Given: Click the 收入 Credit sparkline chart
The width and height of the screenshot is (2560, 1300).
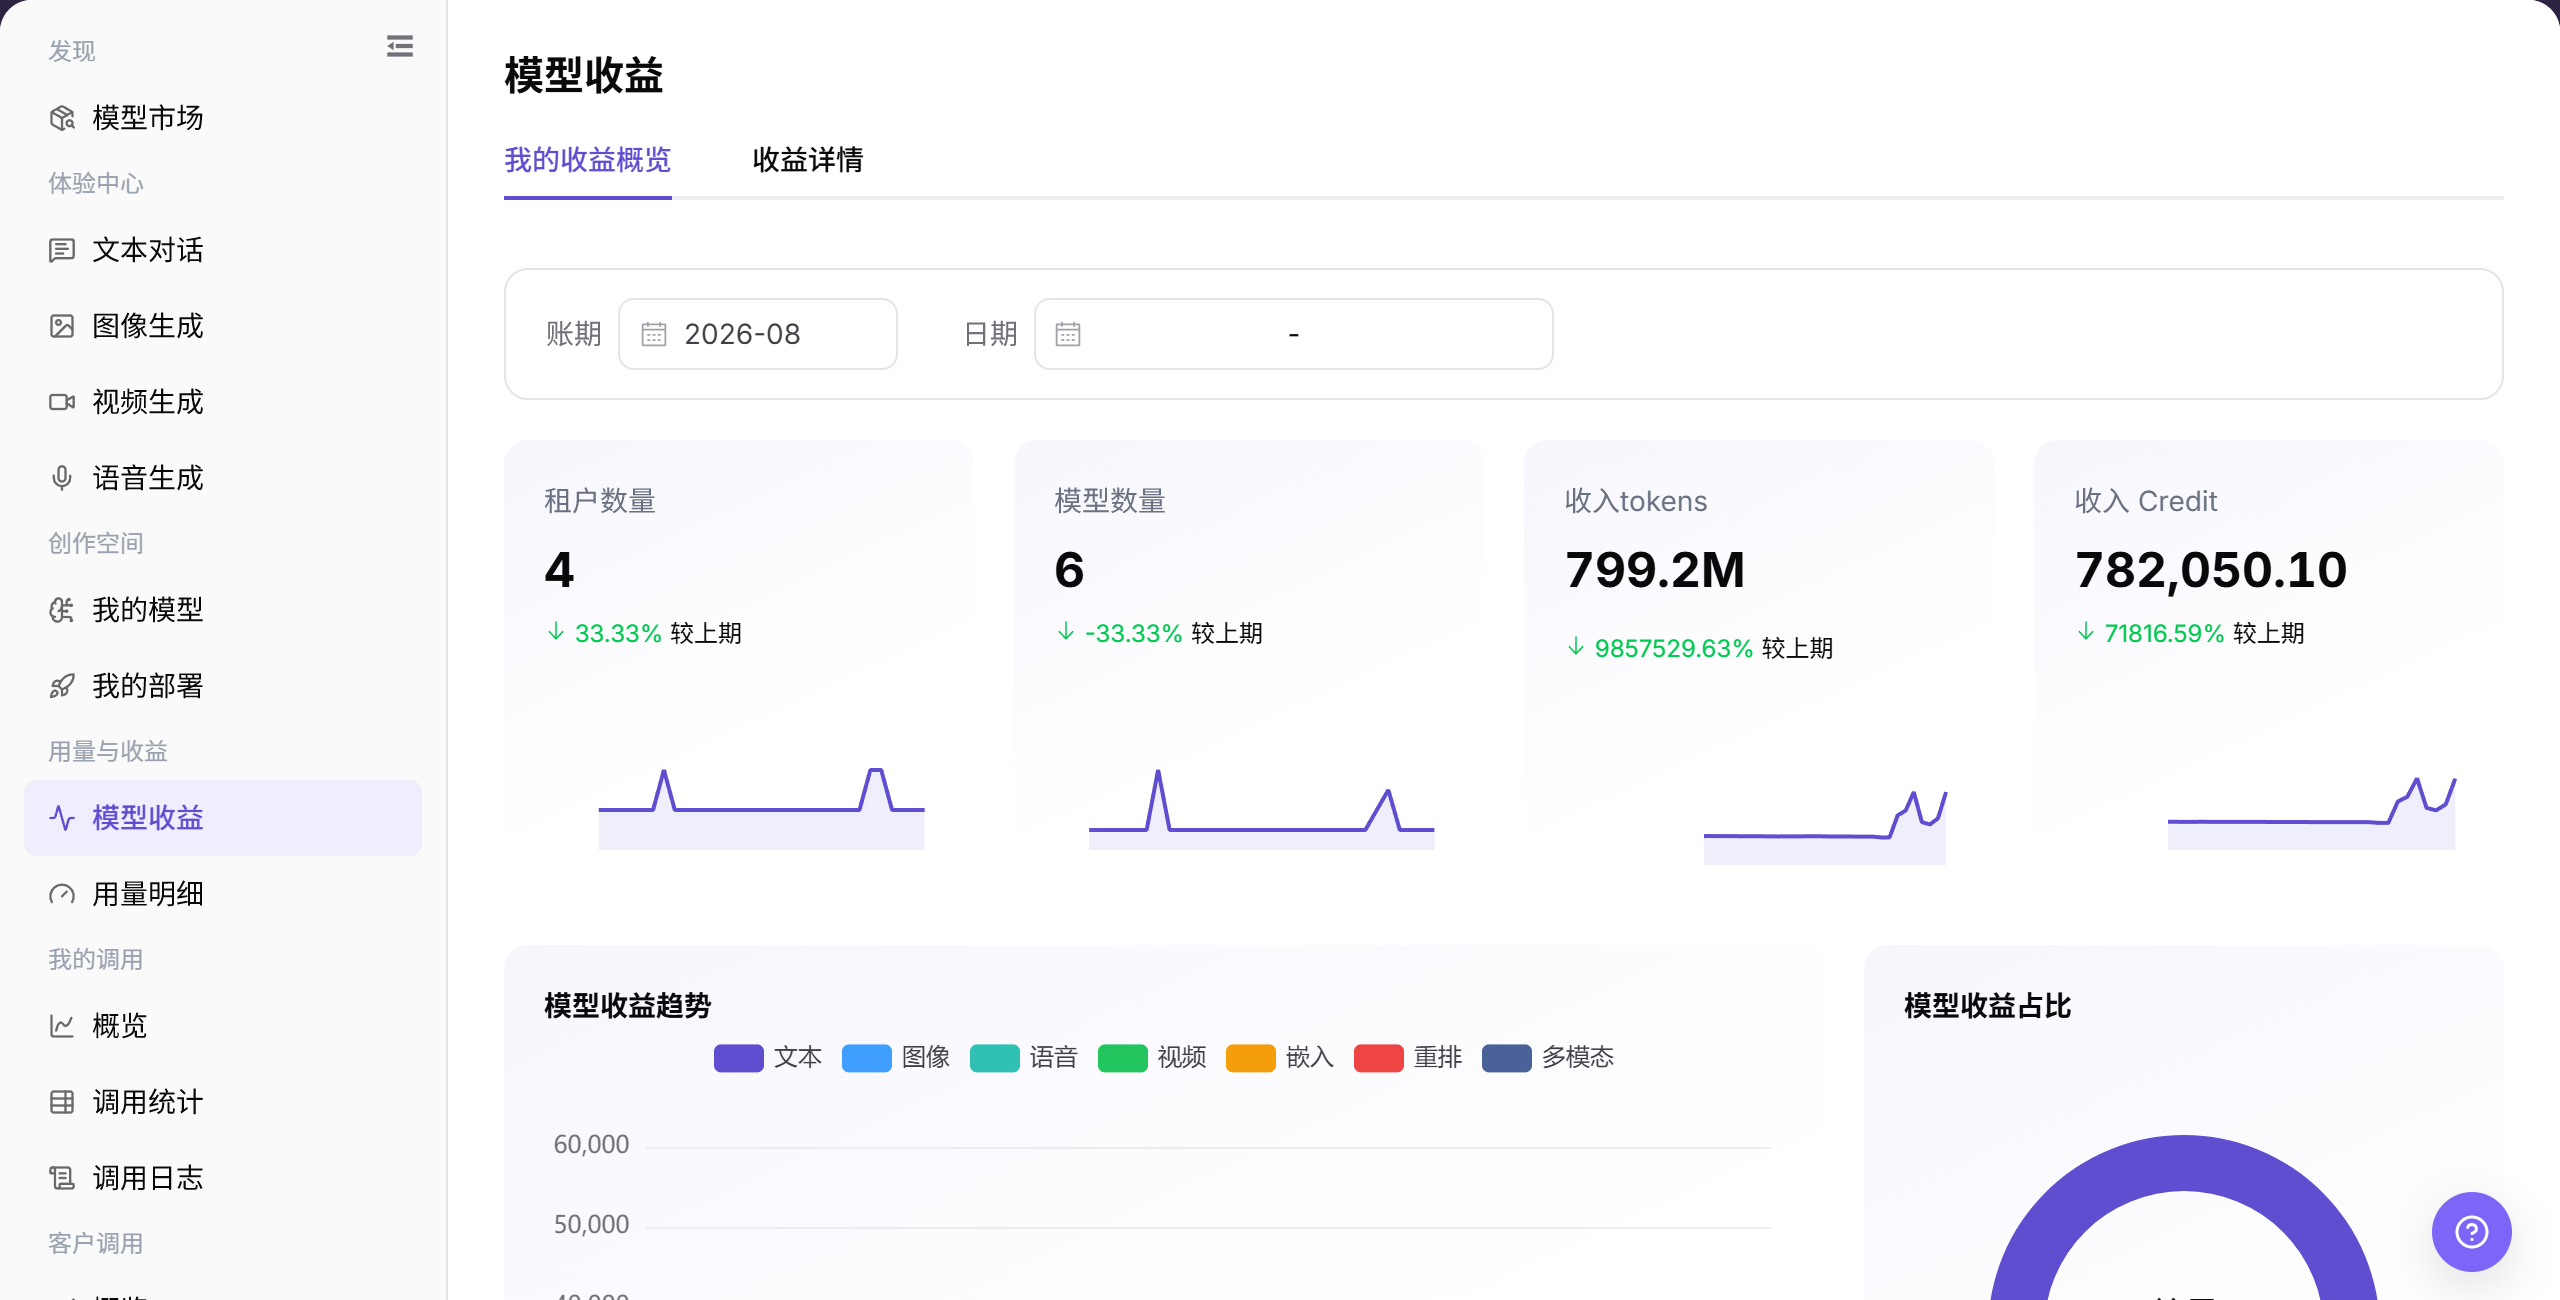Looking at the screenshot, I should pos(2311,812).
